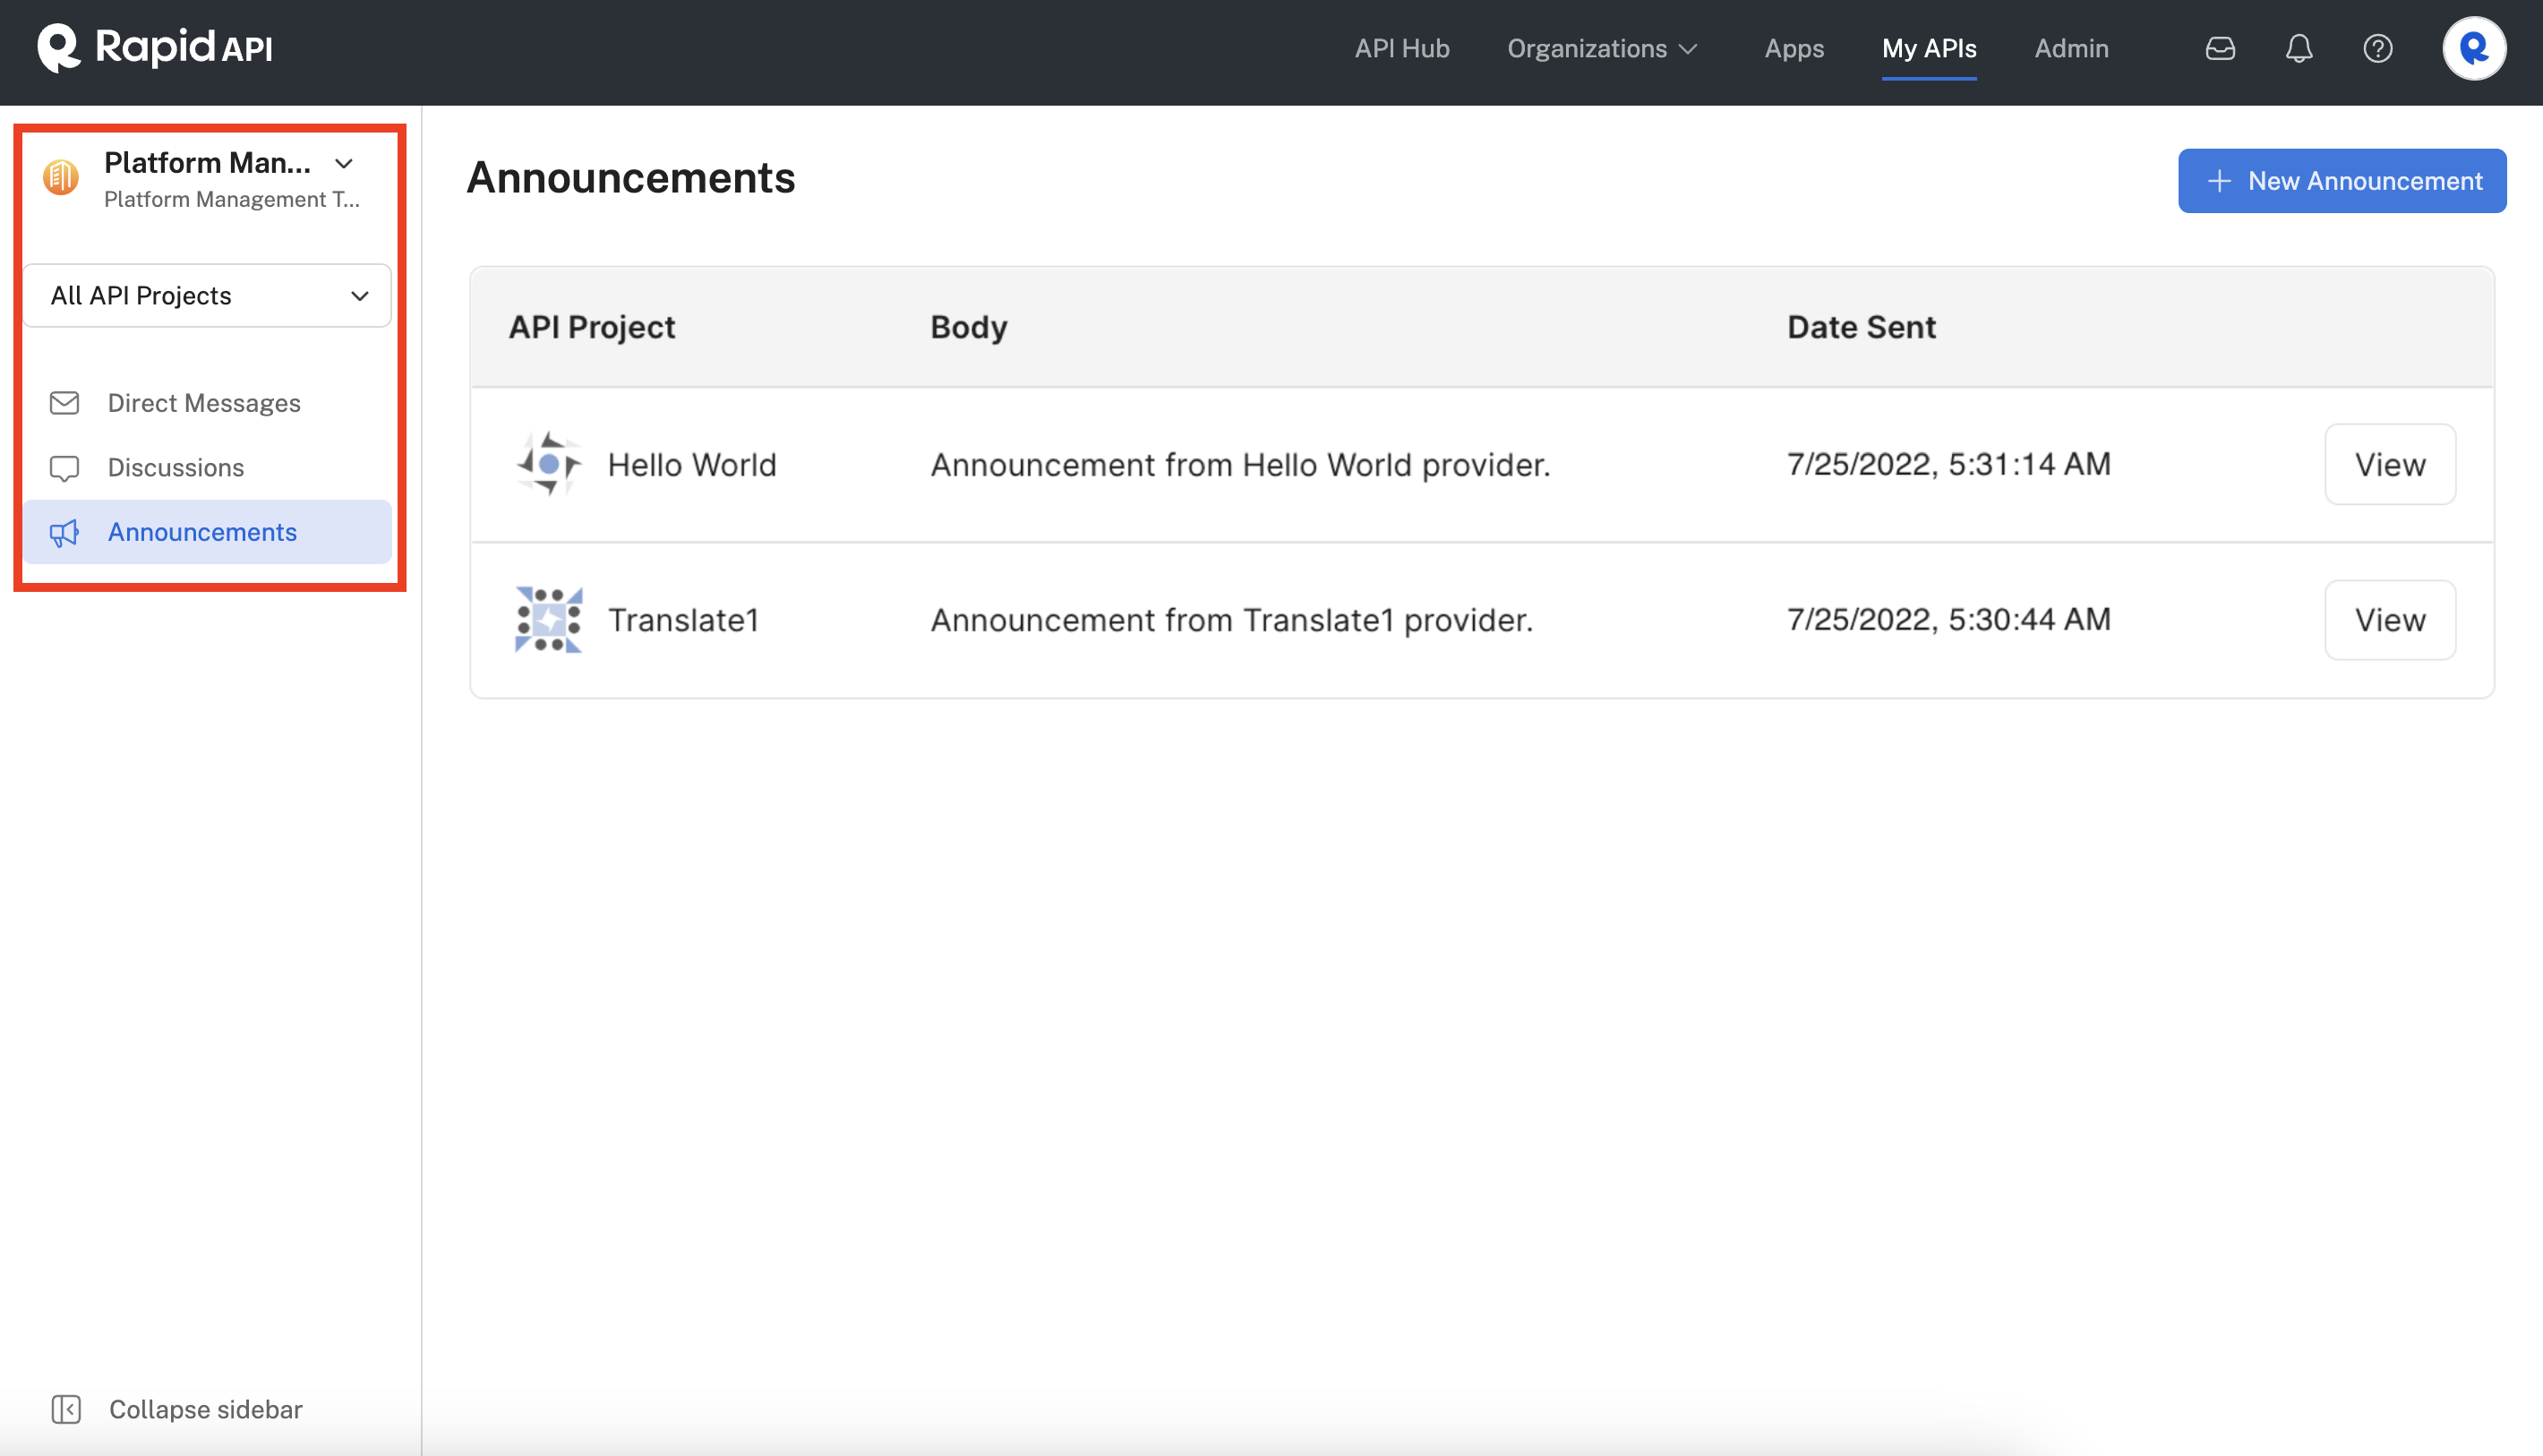Click the Translate1 project icon
2543x1456 pixels.
[548, 620]
